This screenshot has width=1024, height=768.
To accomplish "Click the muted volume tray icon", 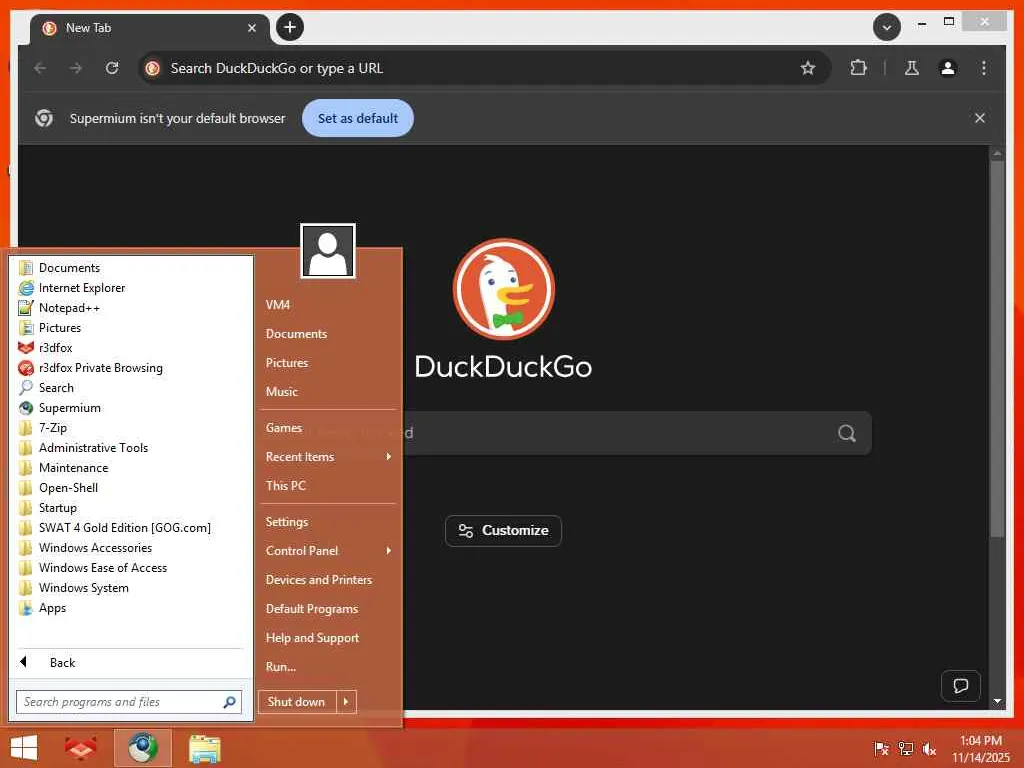I will click(x=929, y=748).
